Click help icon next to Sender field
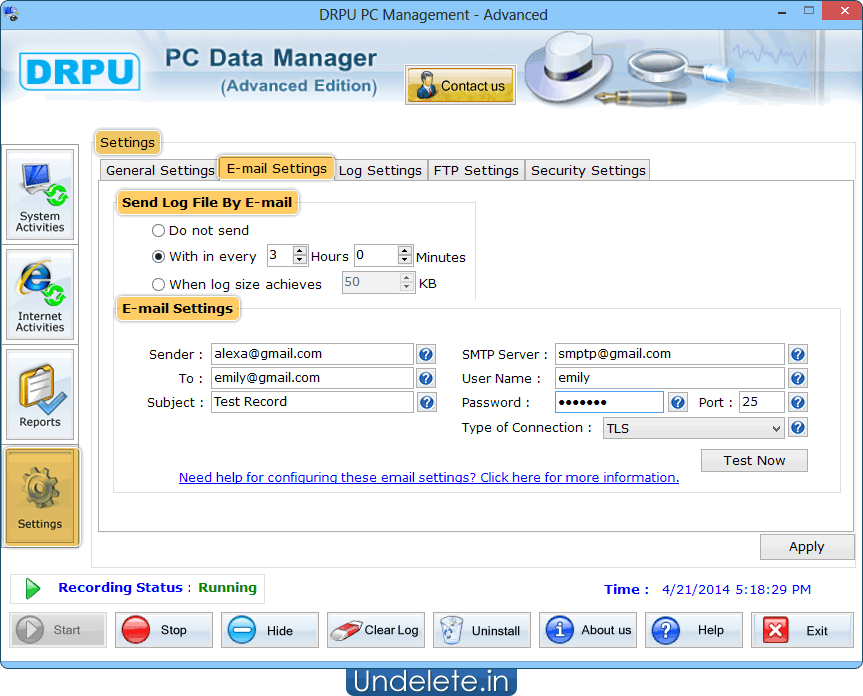The image size is (863, 696). click(x=425, y=354)
